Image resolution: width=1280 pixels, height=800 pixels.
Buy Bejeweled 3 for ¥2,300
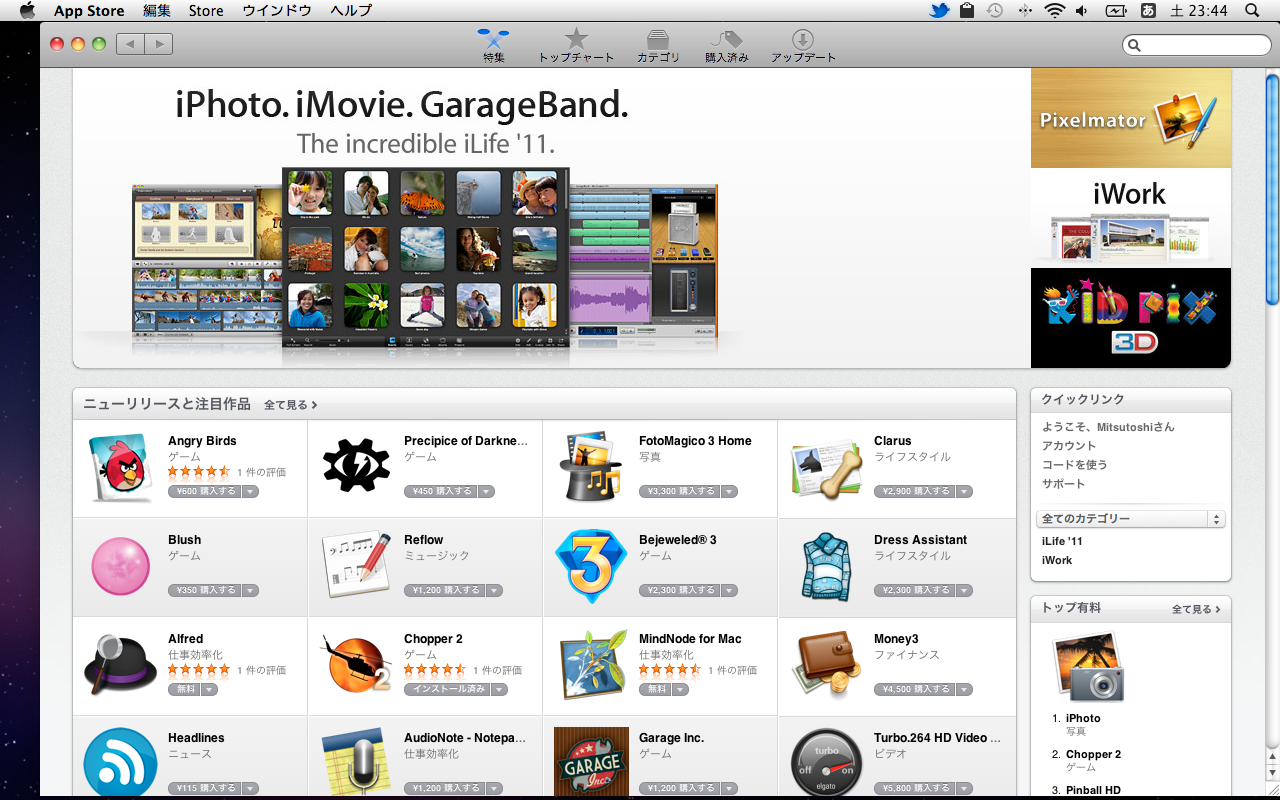click(679, 591)
